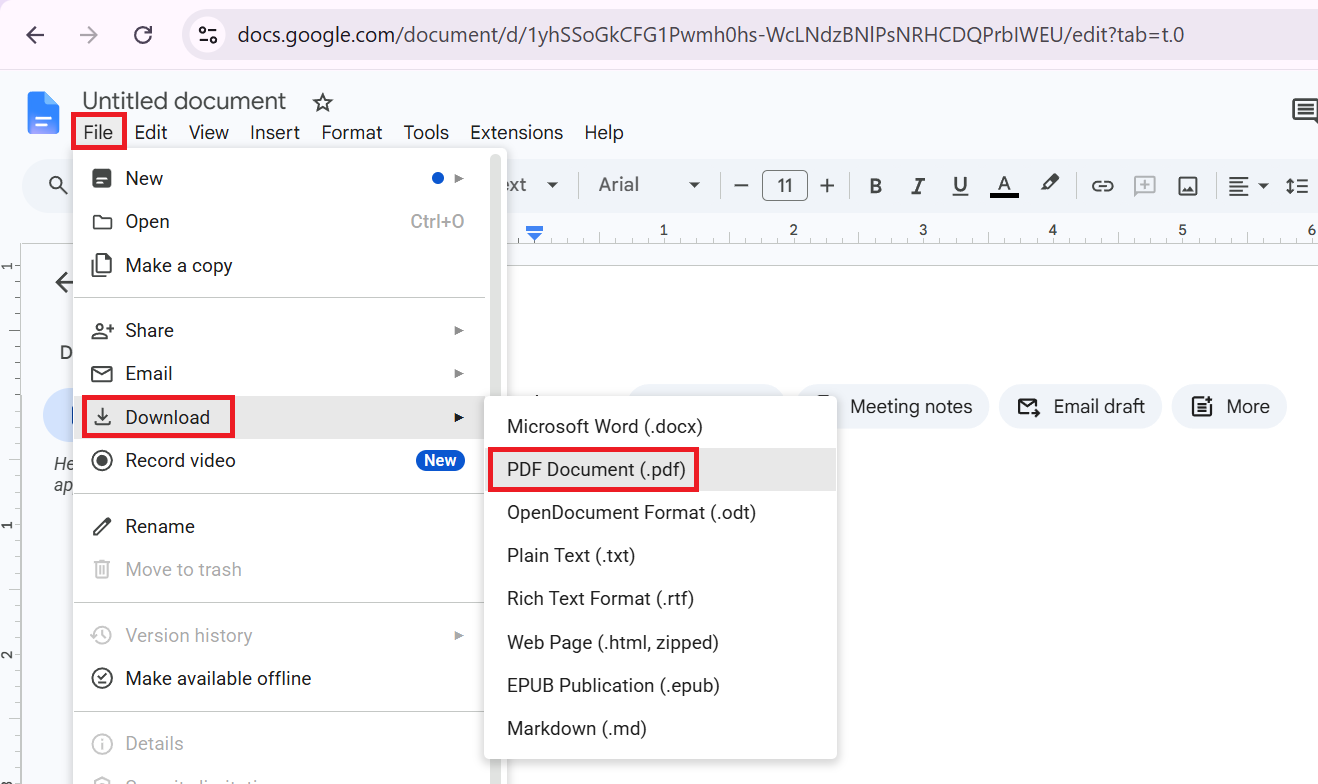Select Make available offline
Image resolution: width=1318 pixels, height=784 pixels.
coord(278,678)
